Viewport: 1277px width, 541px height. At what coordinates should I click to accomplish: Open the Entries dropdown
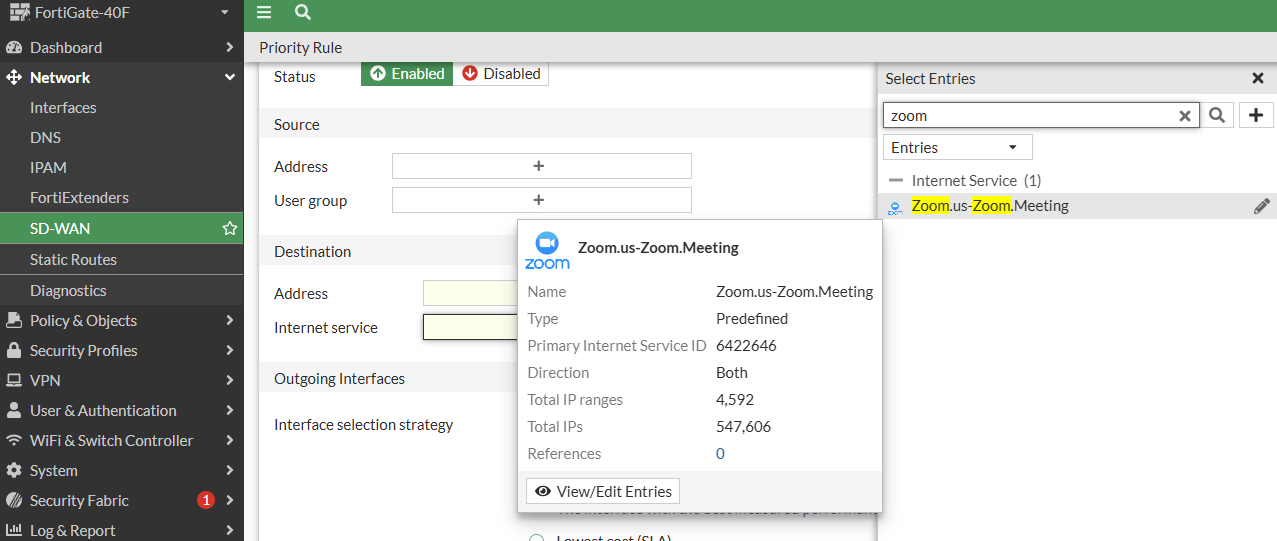pos(957,147)
